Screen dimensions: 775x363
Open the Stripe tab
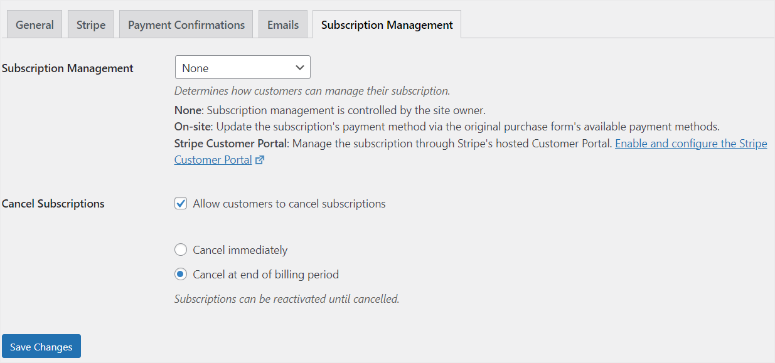coord(90,25)
